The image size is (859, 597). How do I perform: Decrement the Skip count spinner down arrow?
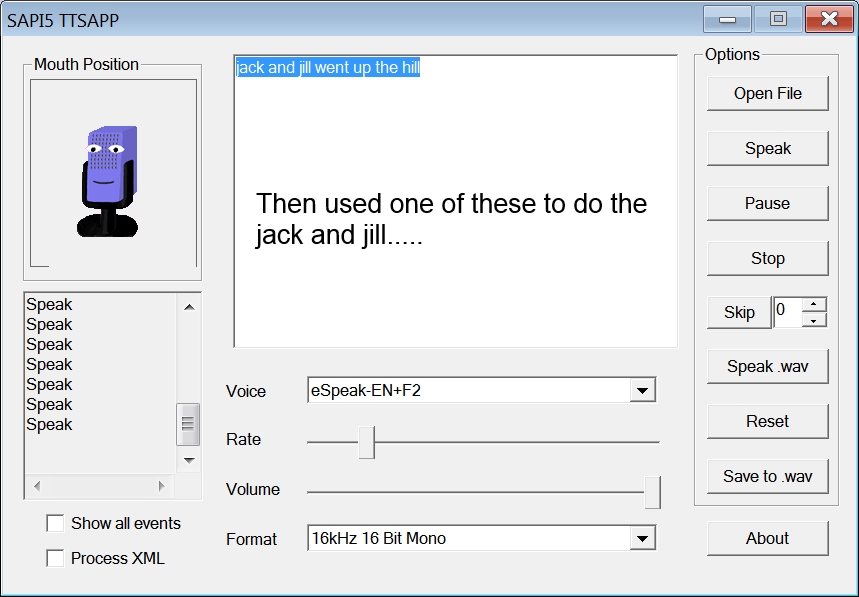tap(815, 320)
